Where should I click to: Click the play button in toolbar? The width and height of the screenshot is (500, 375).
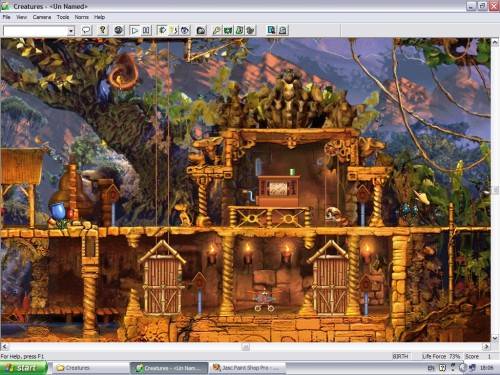(134, 30)
